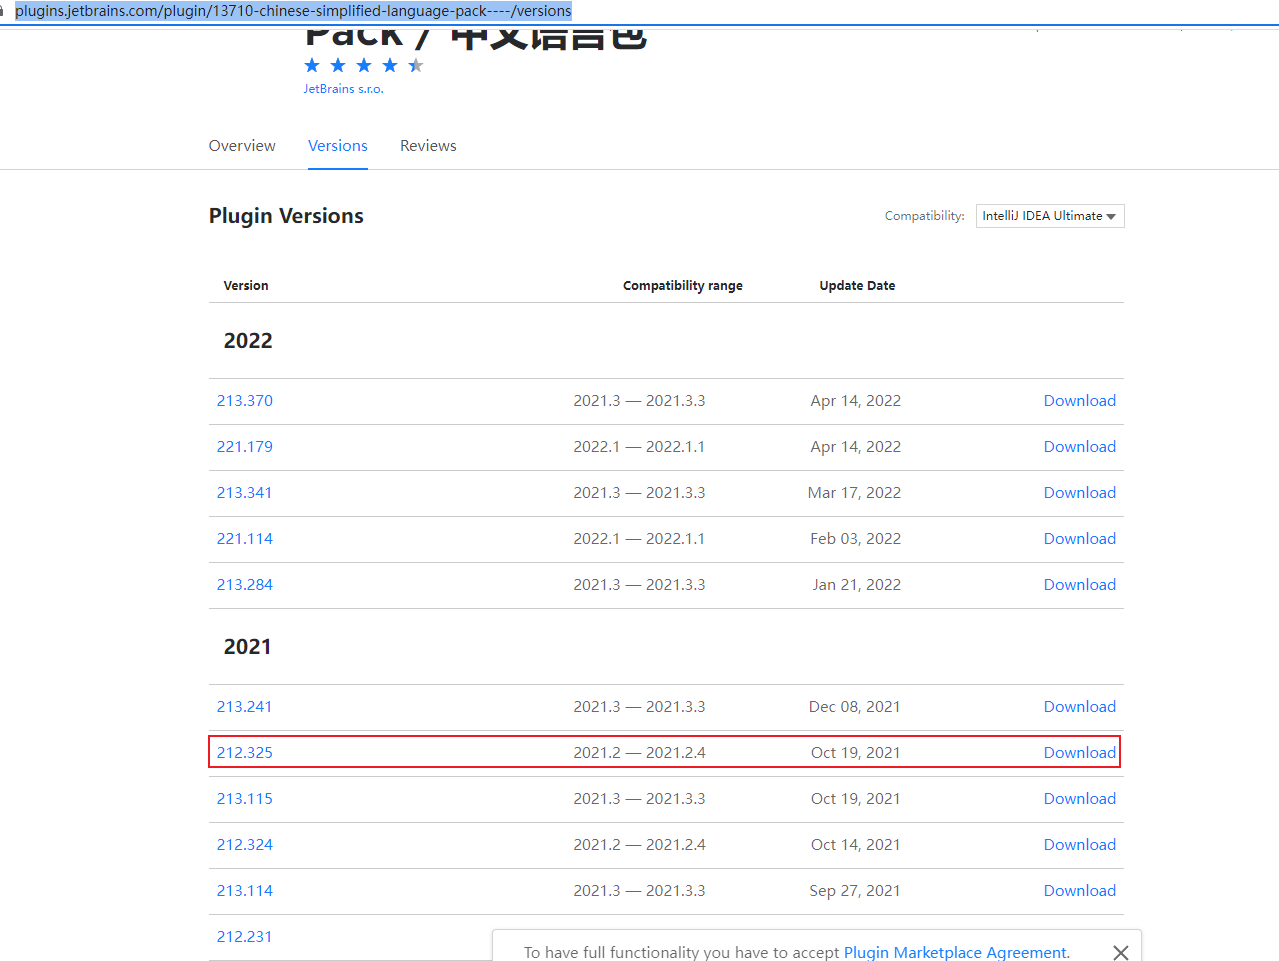The height and width of the screenshot is (961, 1279).
Task: Download version 213.284
Action: click(x=1080, y=585)
